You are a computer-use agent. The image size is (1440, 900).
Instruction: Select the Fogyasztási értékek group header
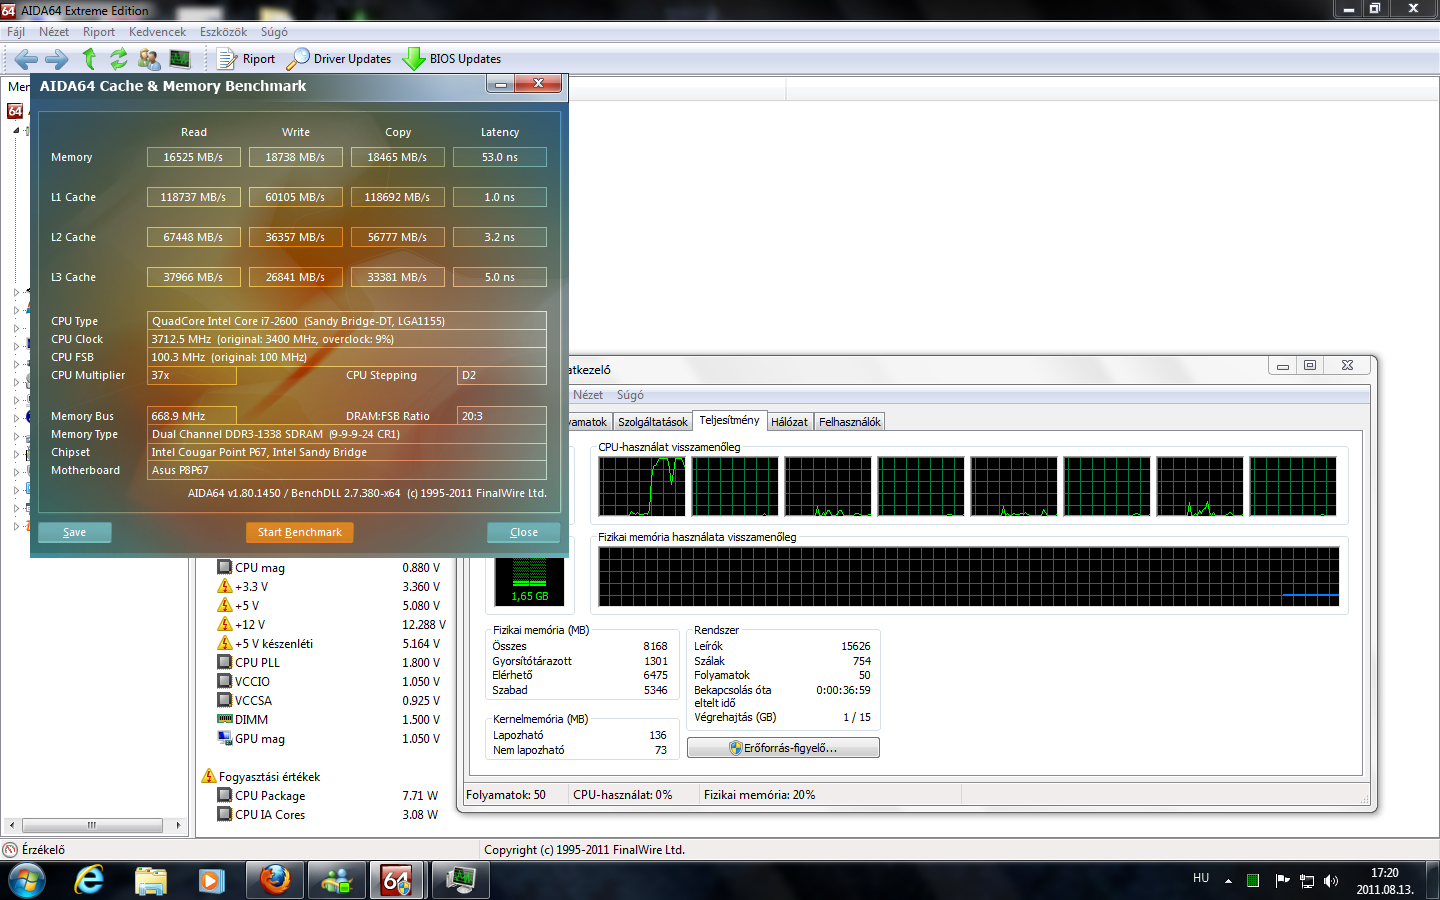click(261, 777)
